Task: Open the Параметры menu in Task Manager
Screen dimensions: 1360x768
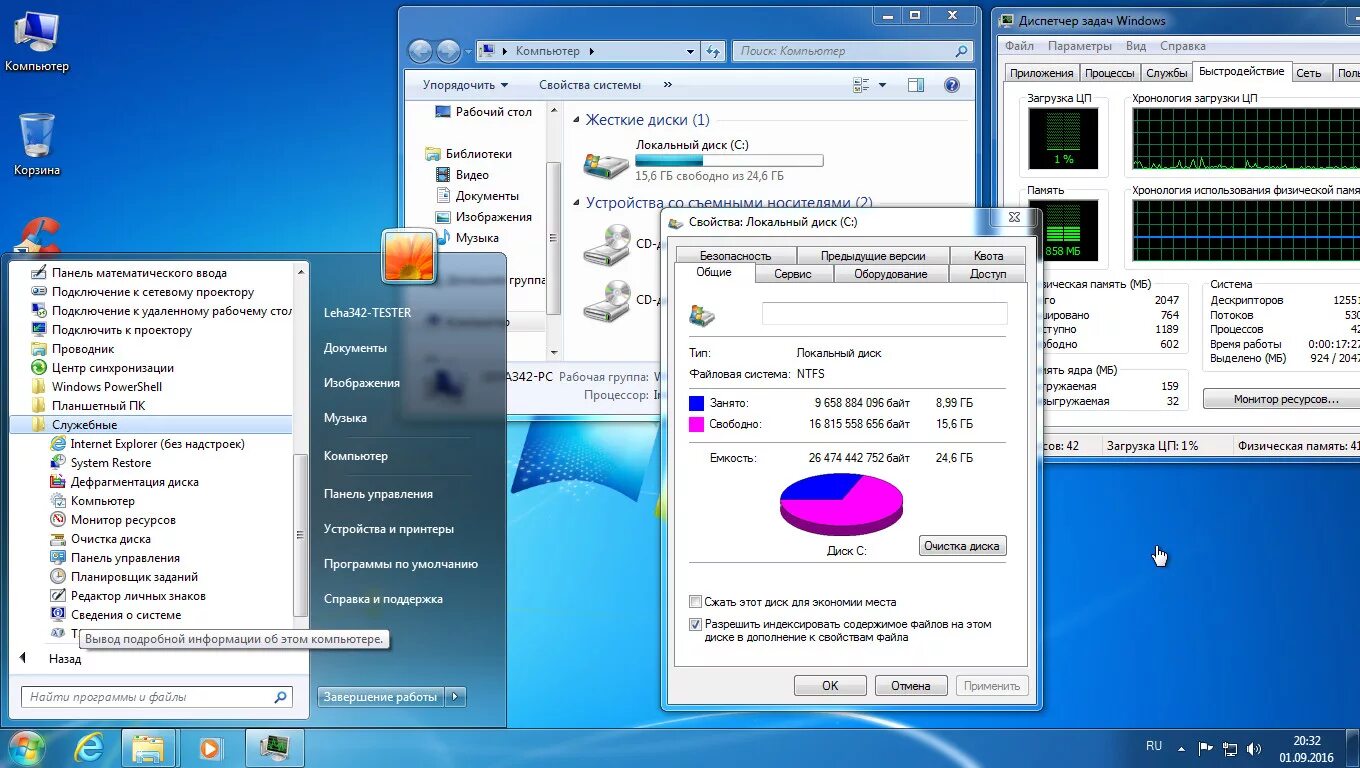Action: [x=1079, y=46]
